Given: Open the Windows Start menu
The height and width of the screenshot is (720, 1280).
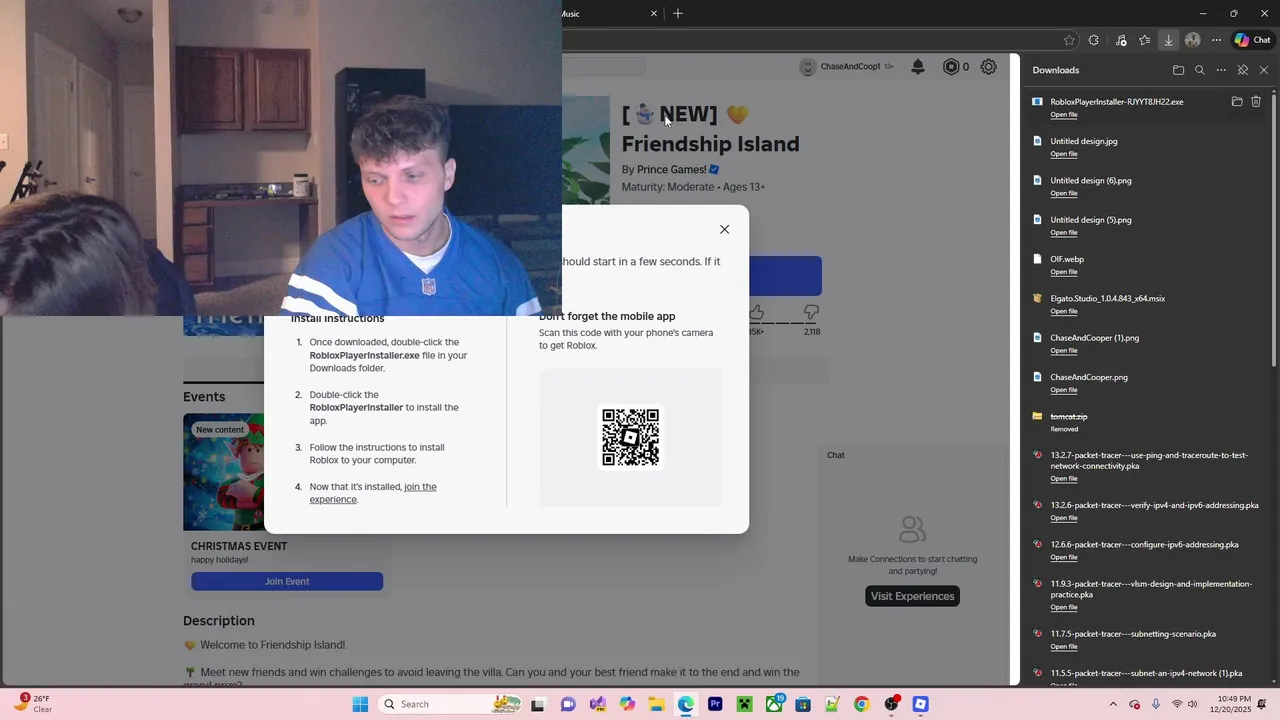Looking at the screenshot, I should point(360,704).
